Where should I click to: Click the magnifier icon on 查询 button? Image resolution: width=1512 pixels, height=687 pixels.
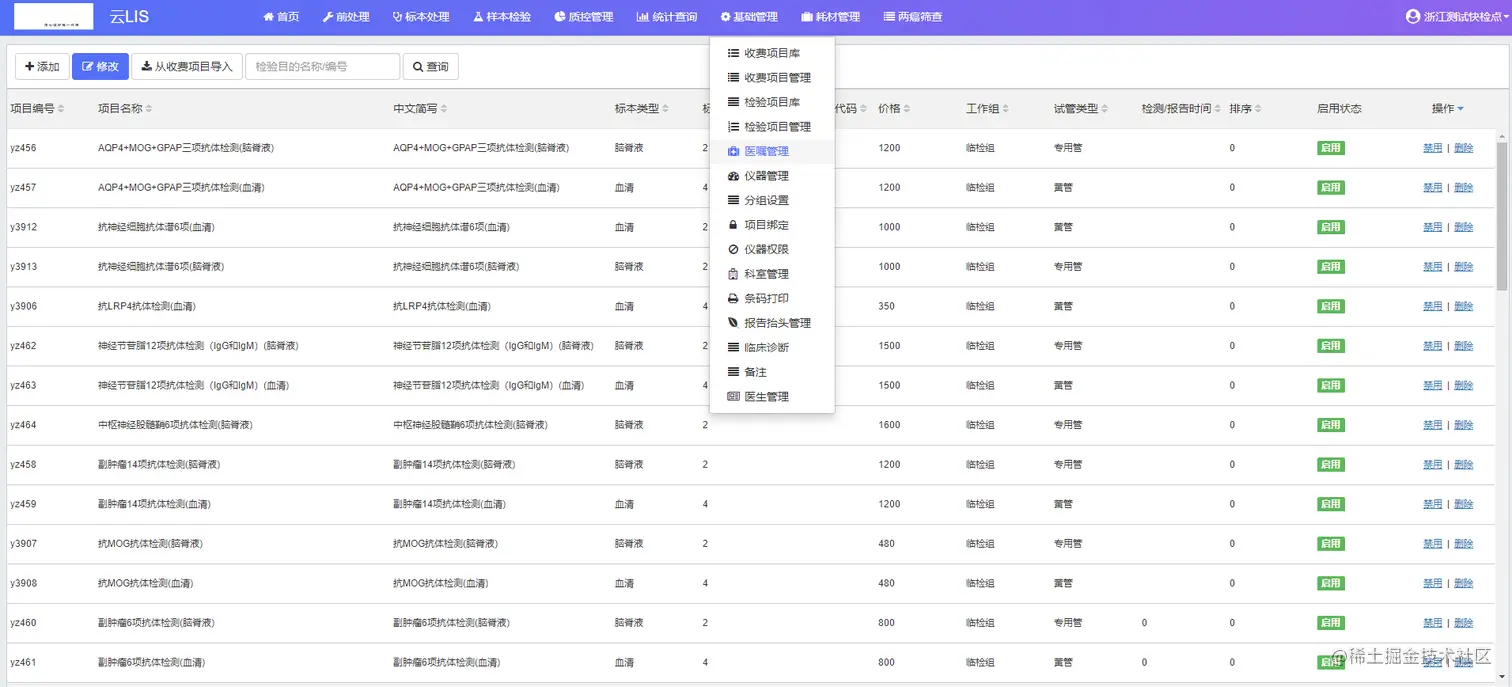tap(416, 66)
